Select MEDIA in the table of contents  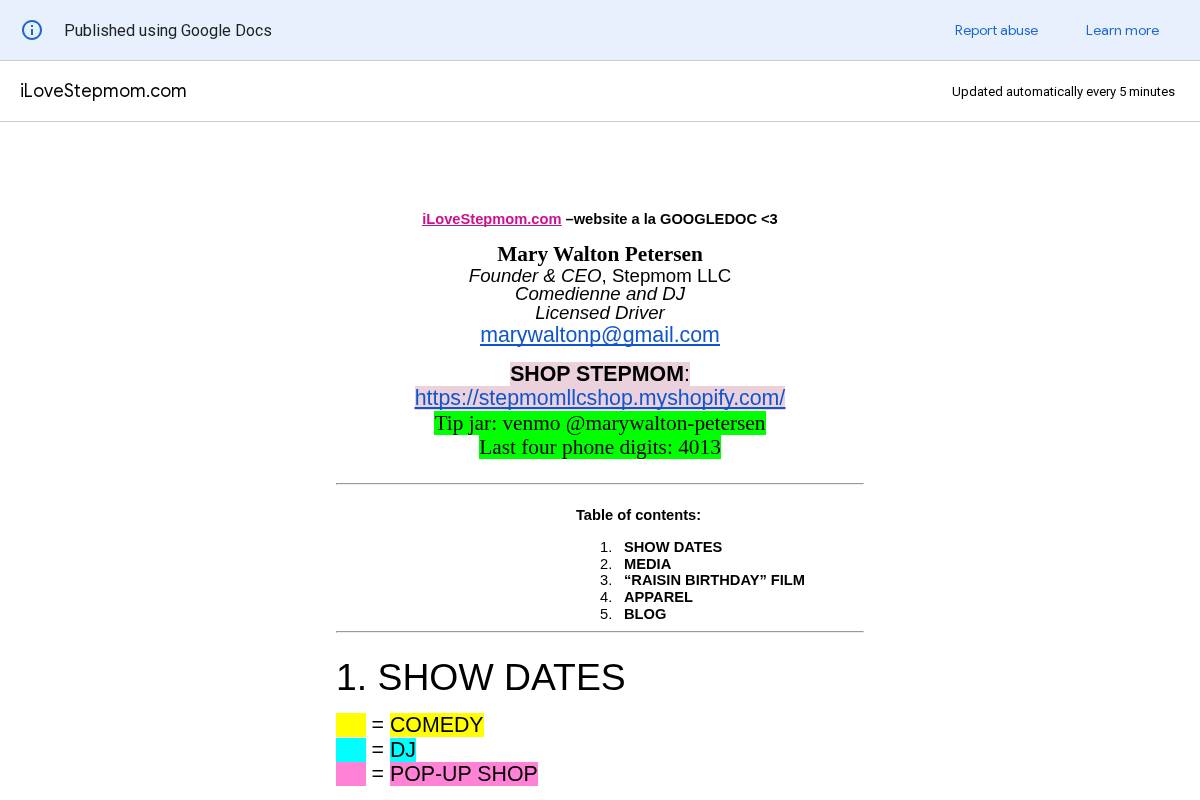[647, 564]
